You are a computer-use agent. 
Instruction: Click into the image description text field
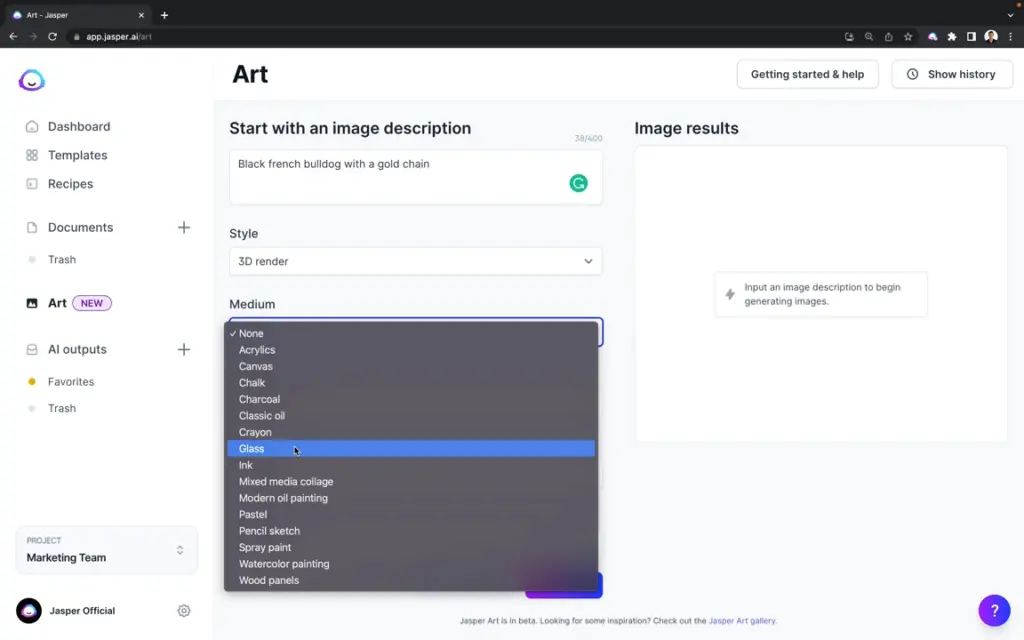pyautogui.click(x=400, y=175)
